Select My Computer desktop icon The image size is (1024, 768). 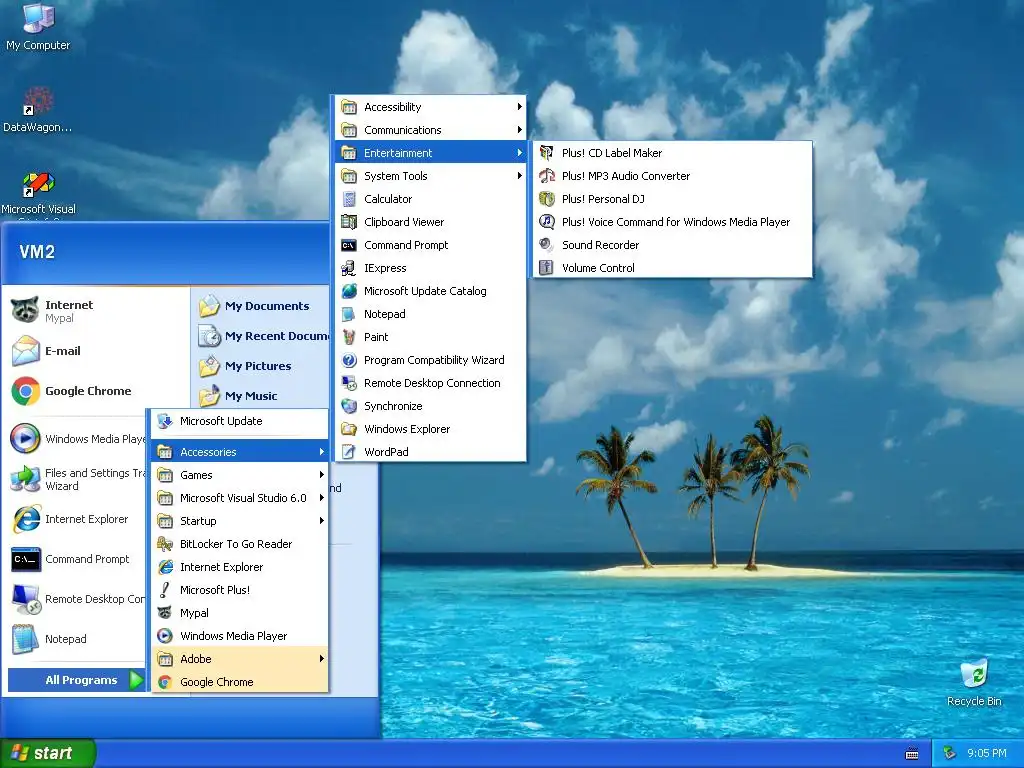pyautogui.click(x=38, y=27)
